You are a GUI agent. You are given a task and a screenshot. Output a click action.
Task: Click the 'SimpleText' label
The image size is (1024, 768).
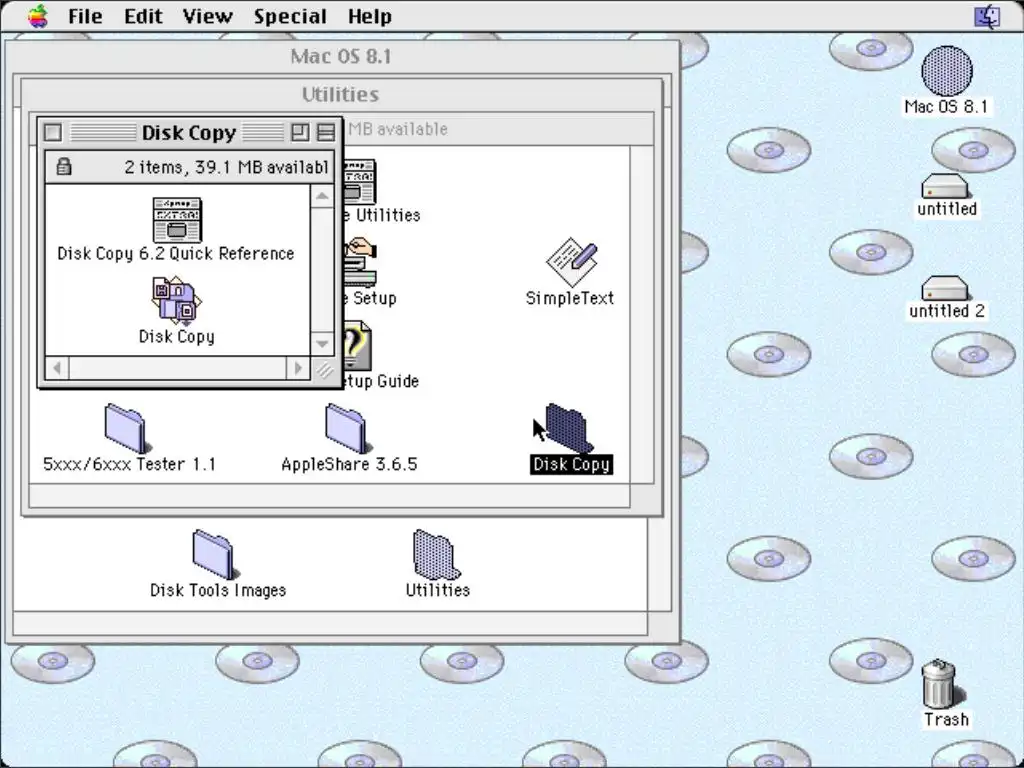(570, 298)
